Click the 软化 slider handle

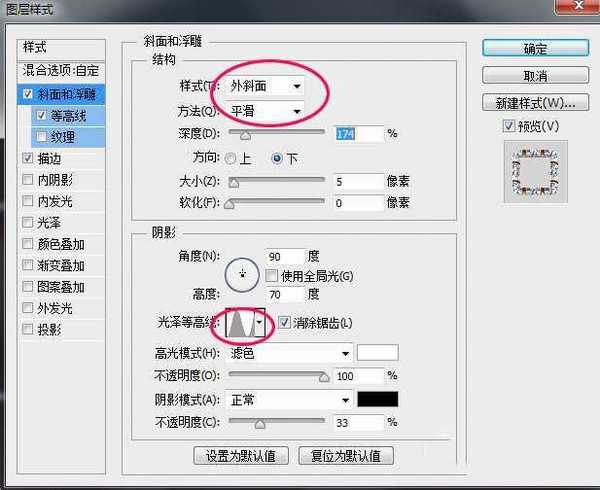(229, 204)
